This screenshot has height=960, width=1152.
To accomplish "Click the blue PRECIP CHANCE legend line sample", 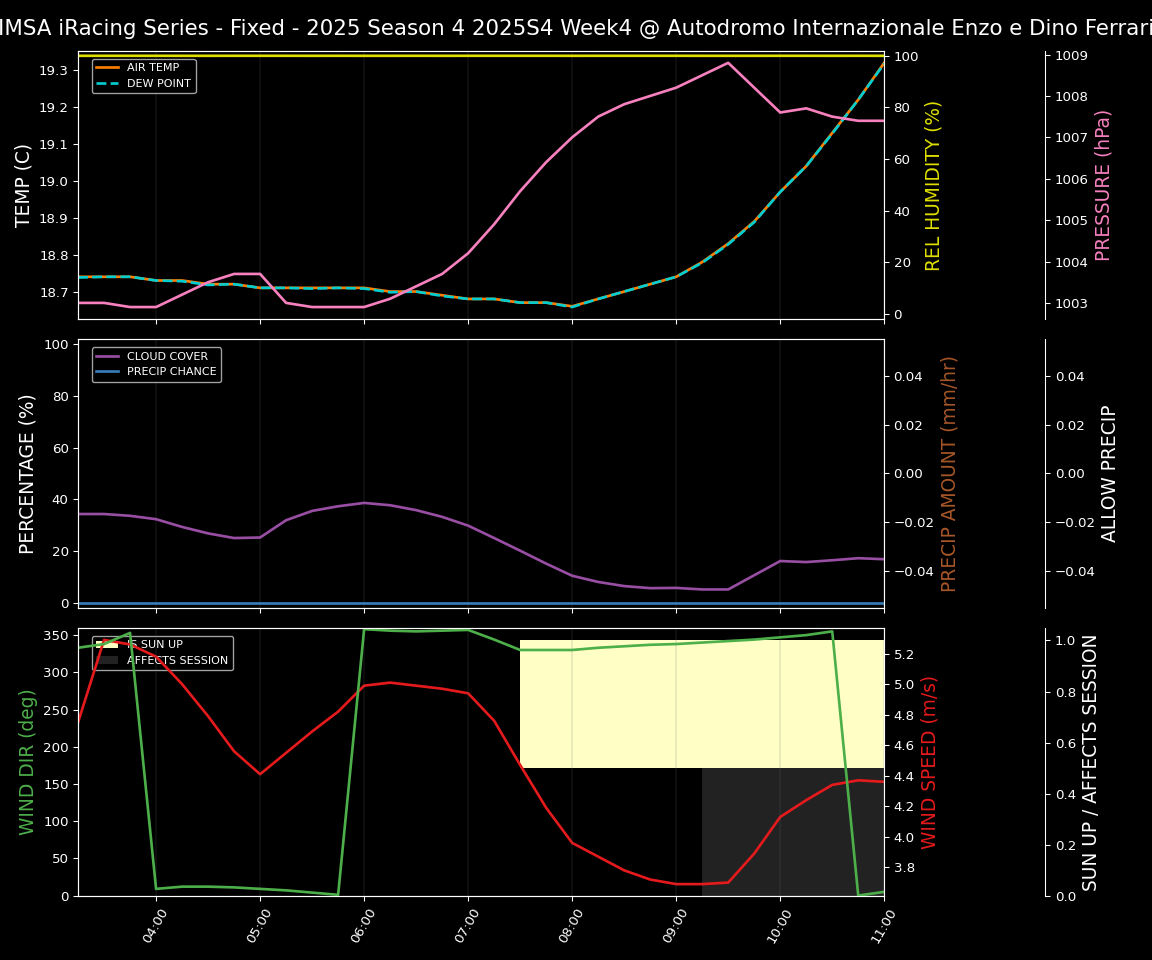I will click(x=108, y=372).
